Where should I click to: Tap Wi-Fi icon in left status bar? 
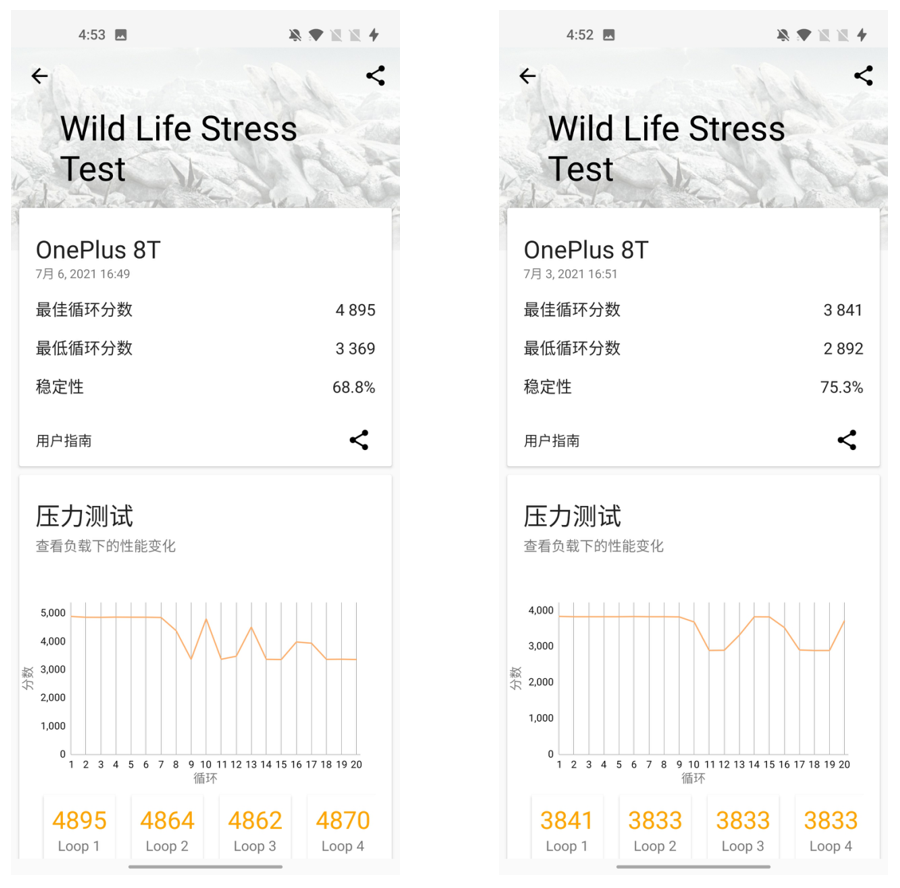316,35
